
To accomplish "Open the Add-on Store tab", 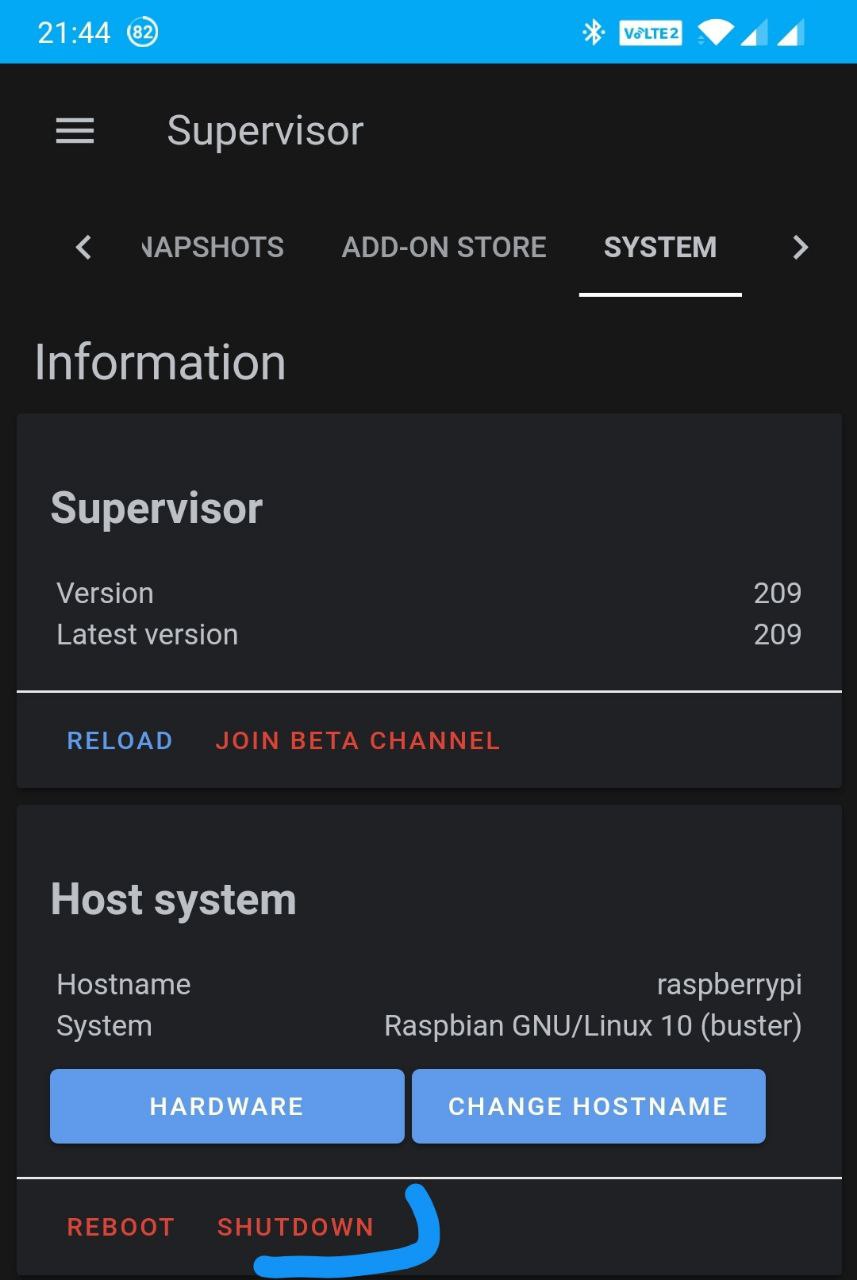I will point(444,247).
